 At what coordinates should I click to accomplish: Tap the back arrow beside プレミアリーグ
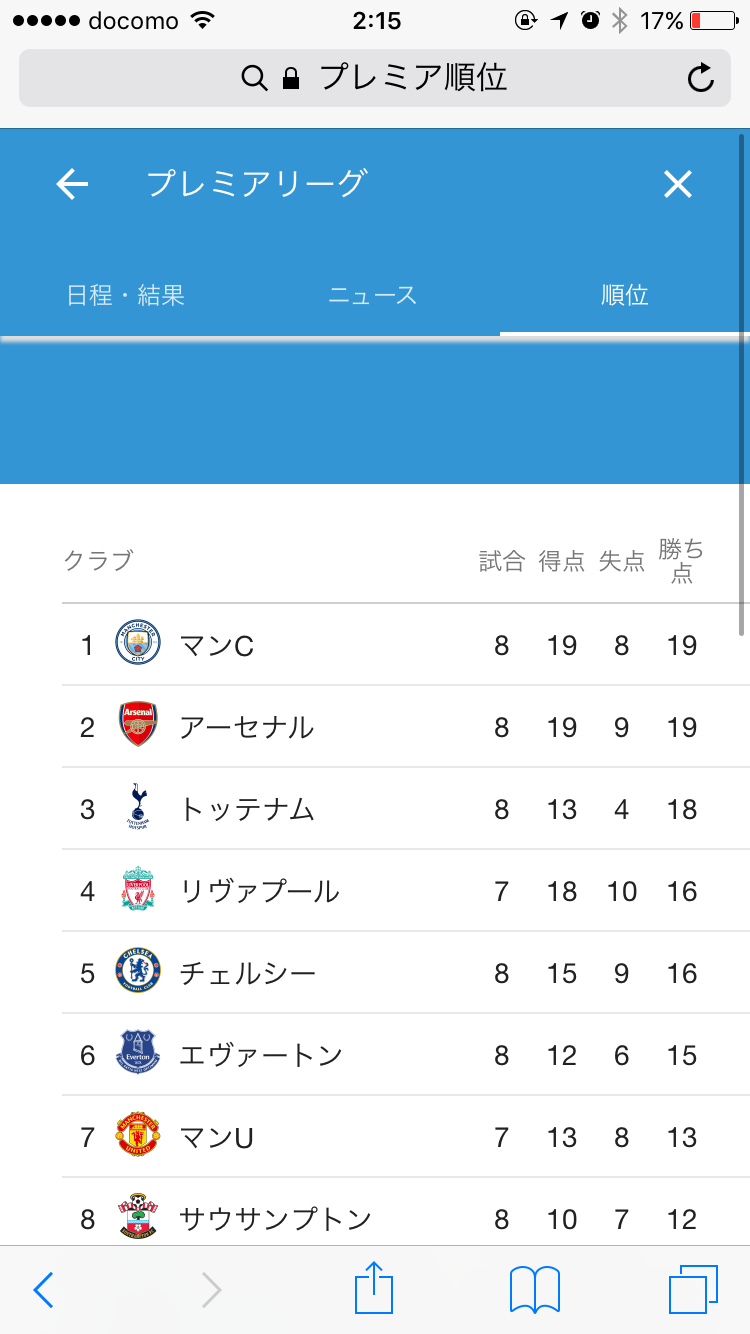tap(72, 184)
